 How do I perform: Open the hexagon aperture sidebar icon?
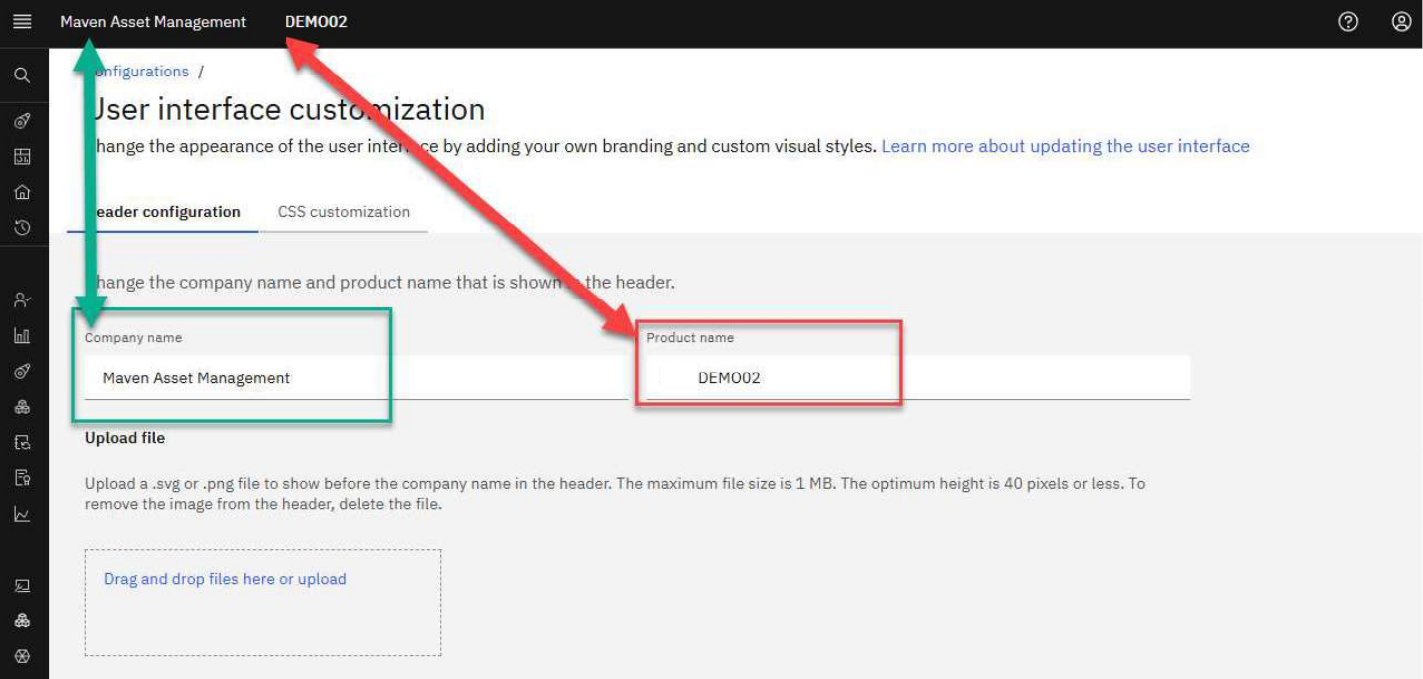(x=22, y=657)
